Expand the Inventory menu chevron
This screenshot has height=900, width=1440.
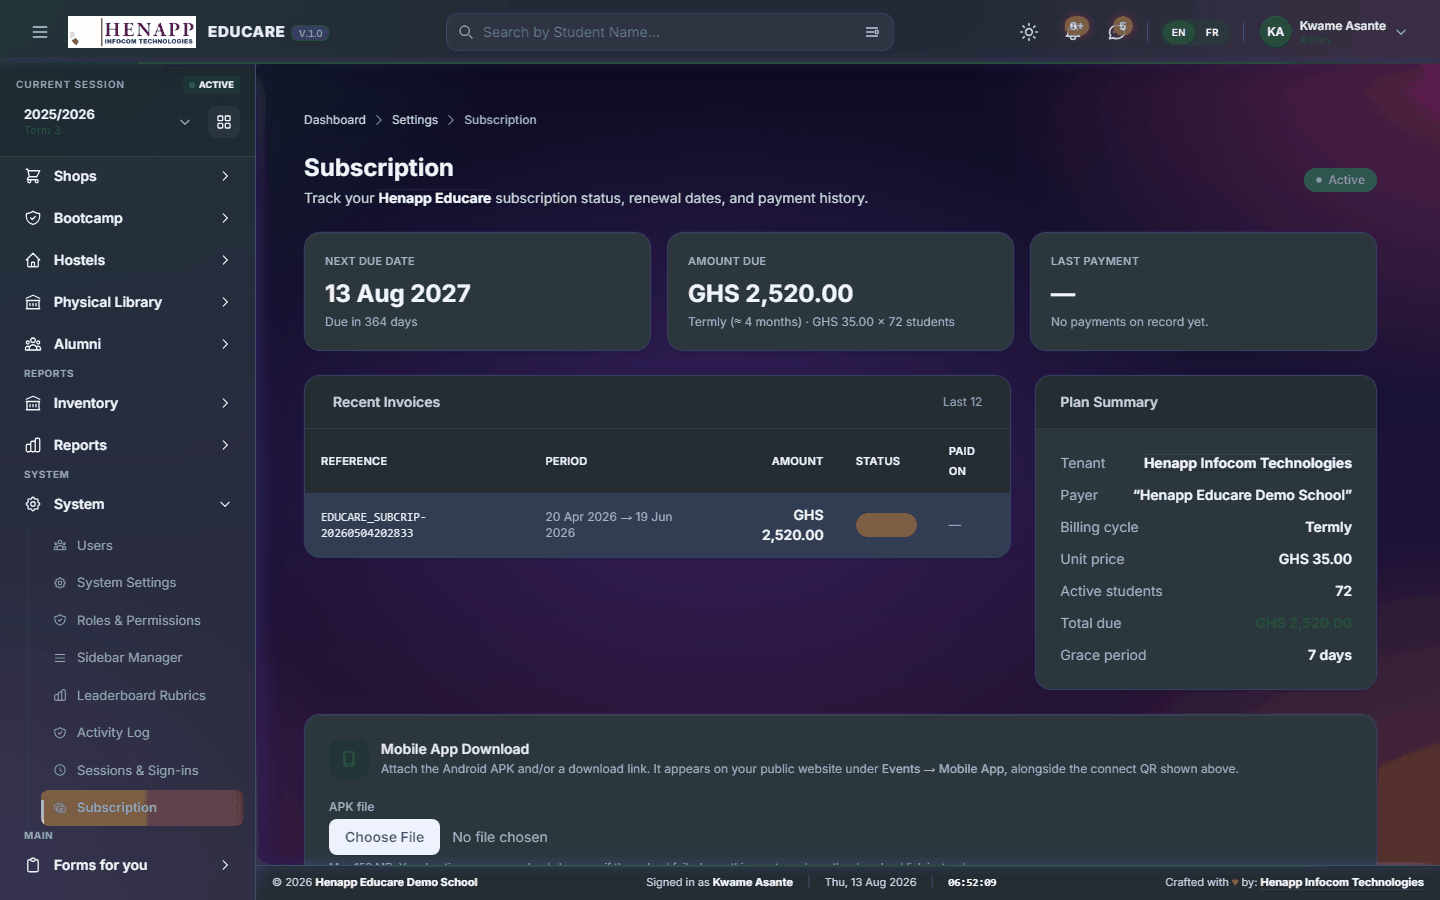pyautogui.click(x=225, y=403)
